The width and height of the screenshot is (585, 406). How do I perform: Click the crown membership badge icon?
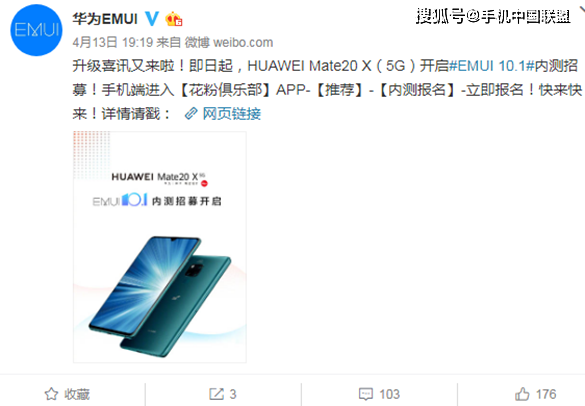coord(173,19)
